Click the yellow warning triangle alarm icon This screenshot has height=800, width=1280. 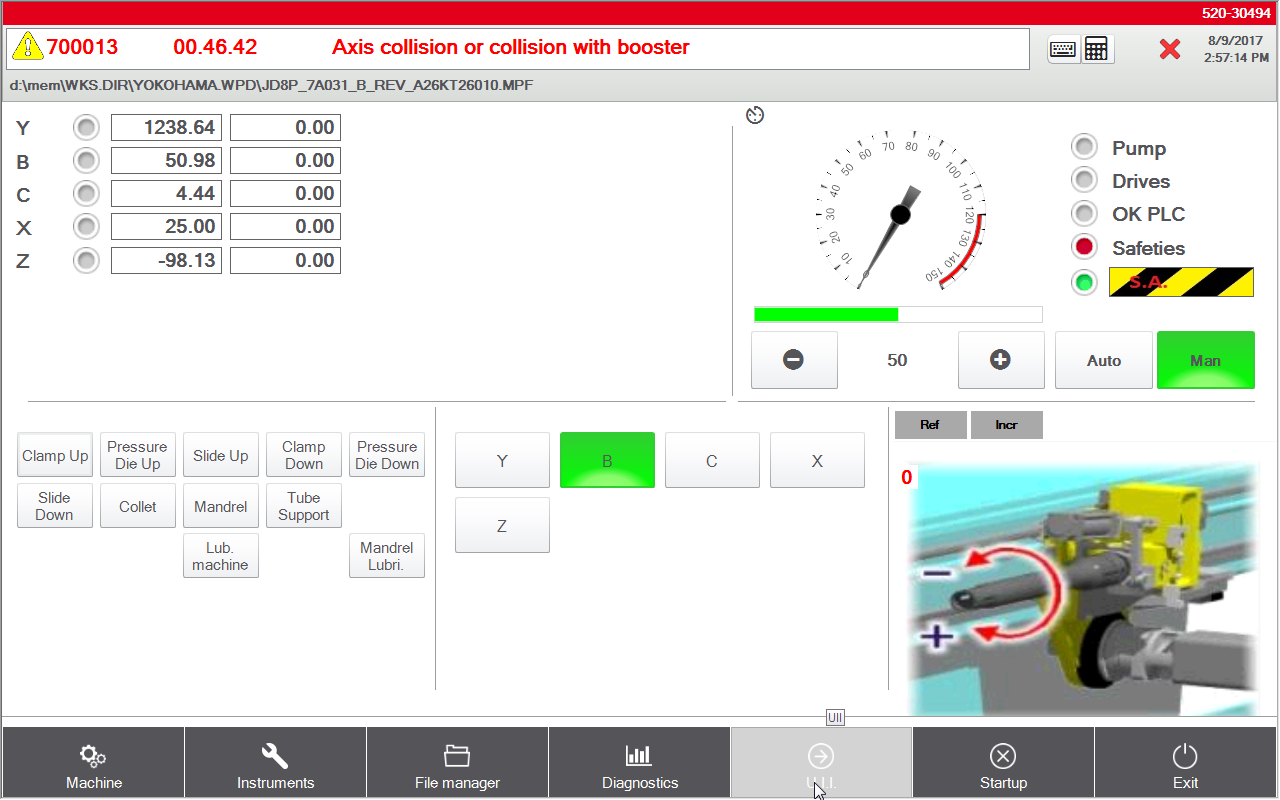coord(28,47)
